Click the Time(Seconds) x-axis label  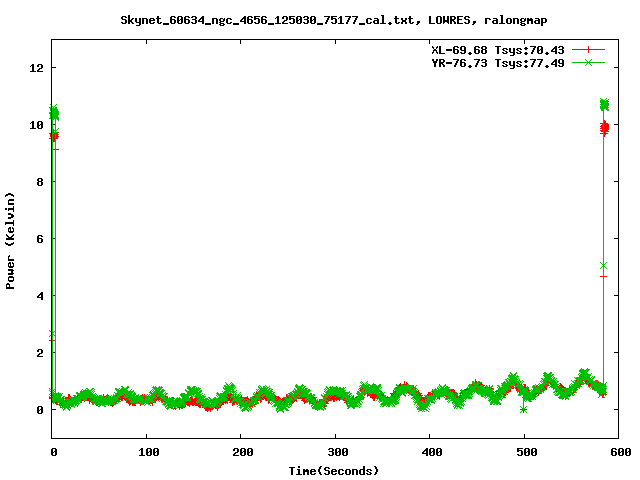pos(333,471)
